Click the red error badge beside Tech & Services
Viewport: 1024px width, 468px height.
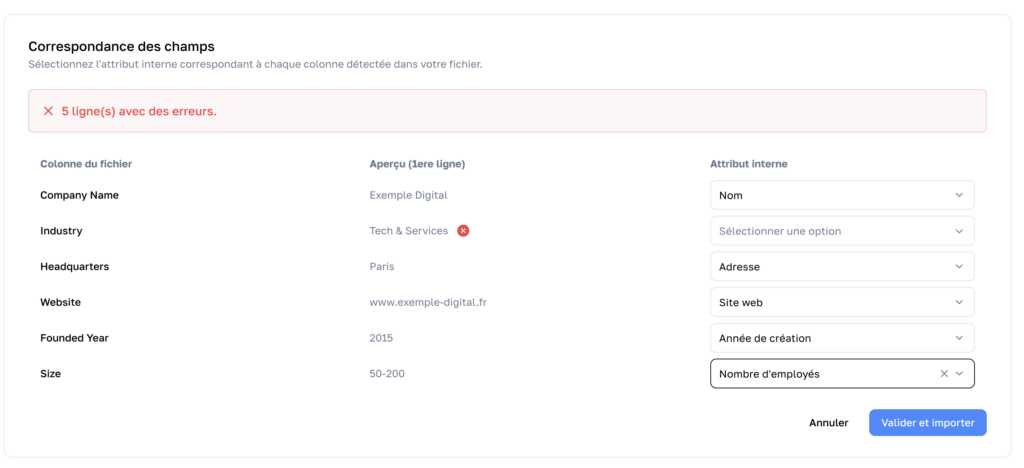pyautogui.click(x=463, y=231)
